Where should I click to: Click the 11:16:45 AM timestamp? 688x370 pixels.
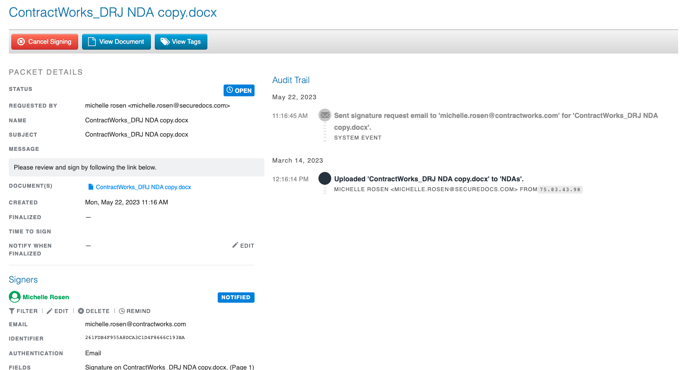coord(290,116)
